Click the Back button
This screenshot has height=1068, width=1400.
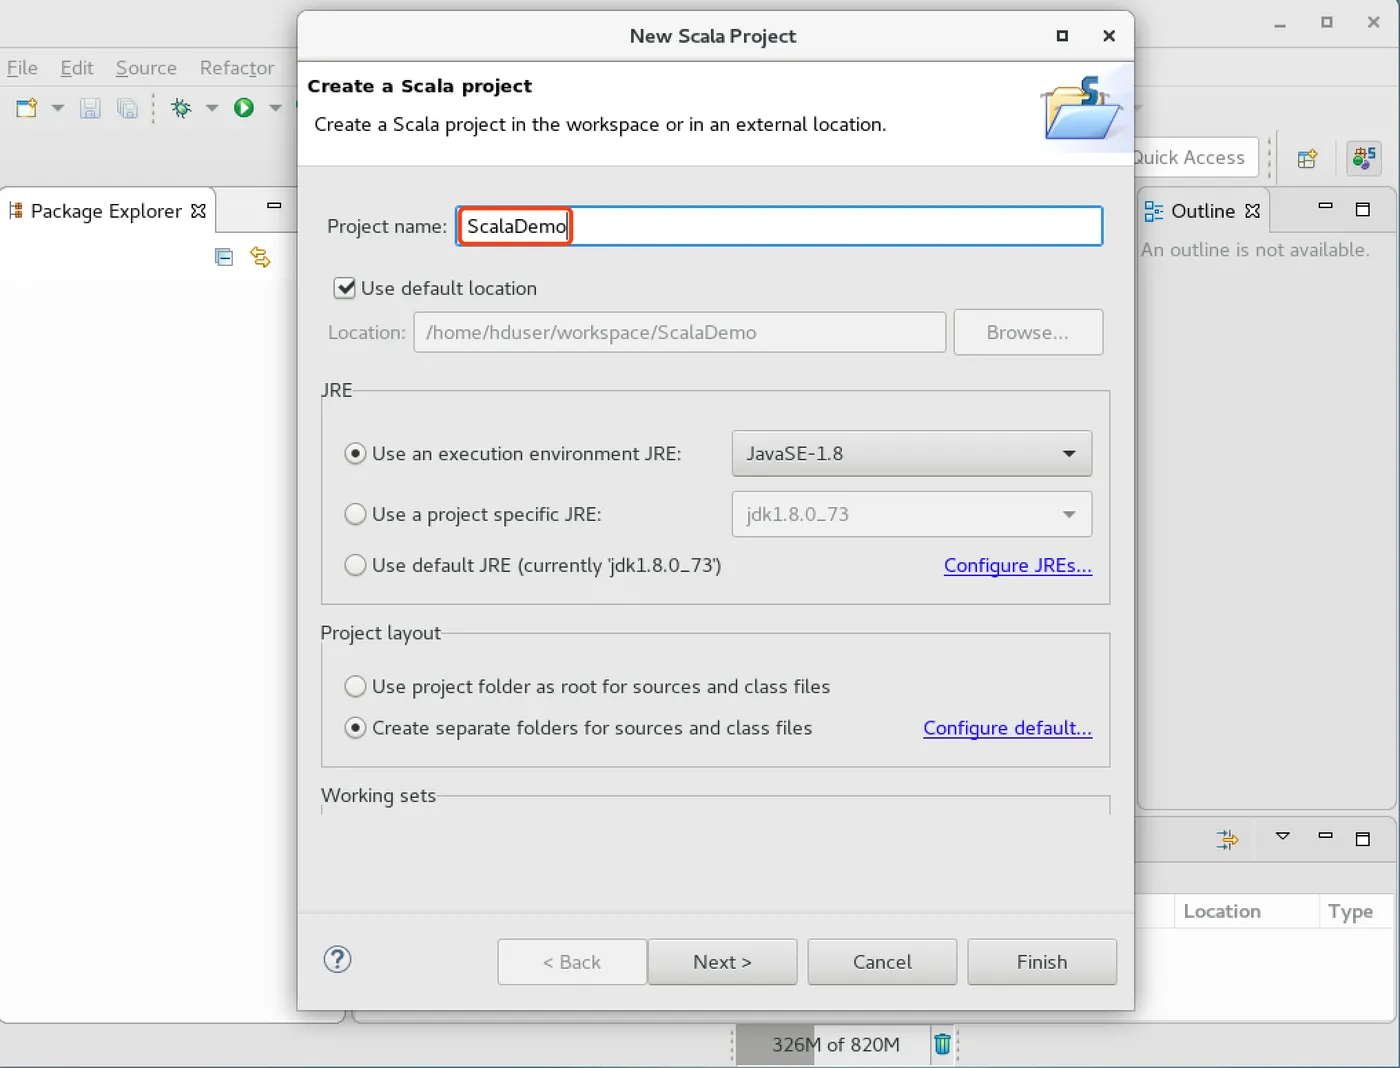572,962
